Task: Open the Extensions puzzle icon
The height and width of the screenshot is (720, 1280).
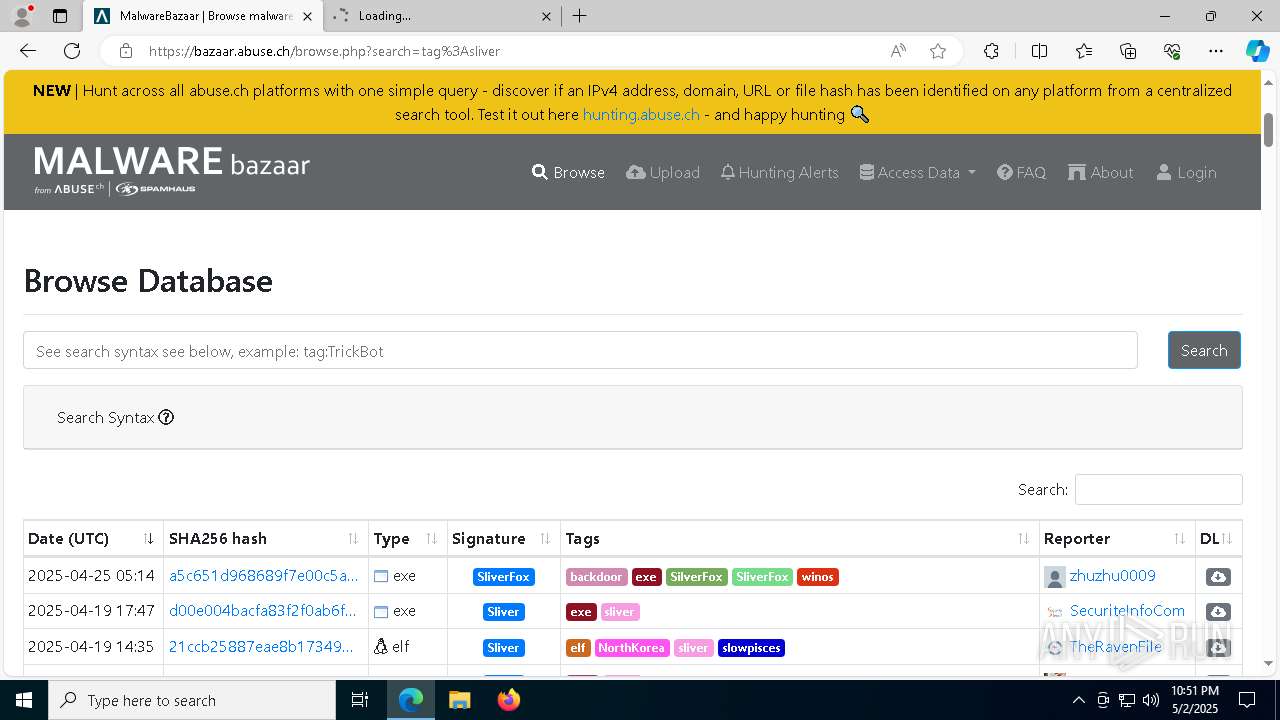Action: (991, 51)
